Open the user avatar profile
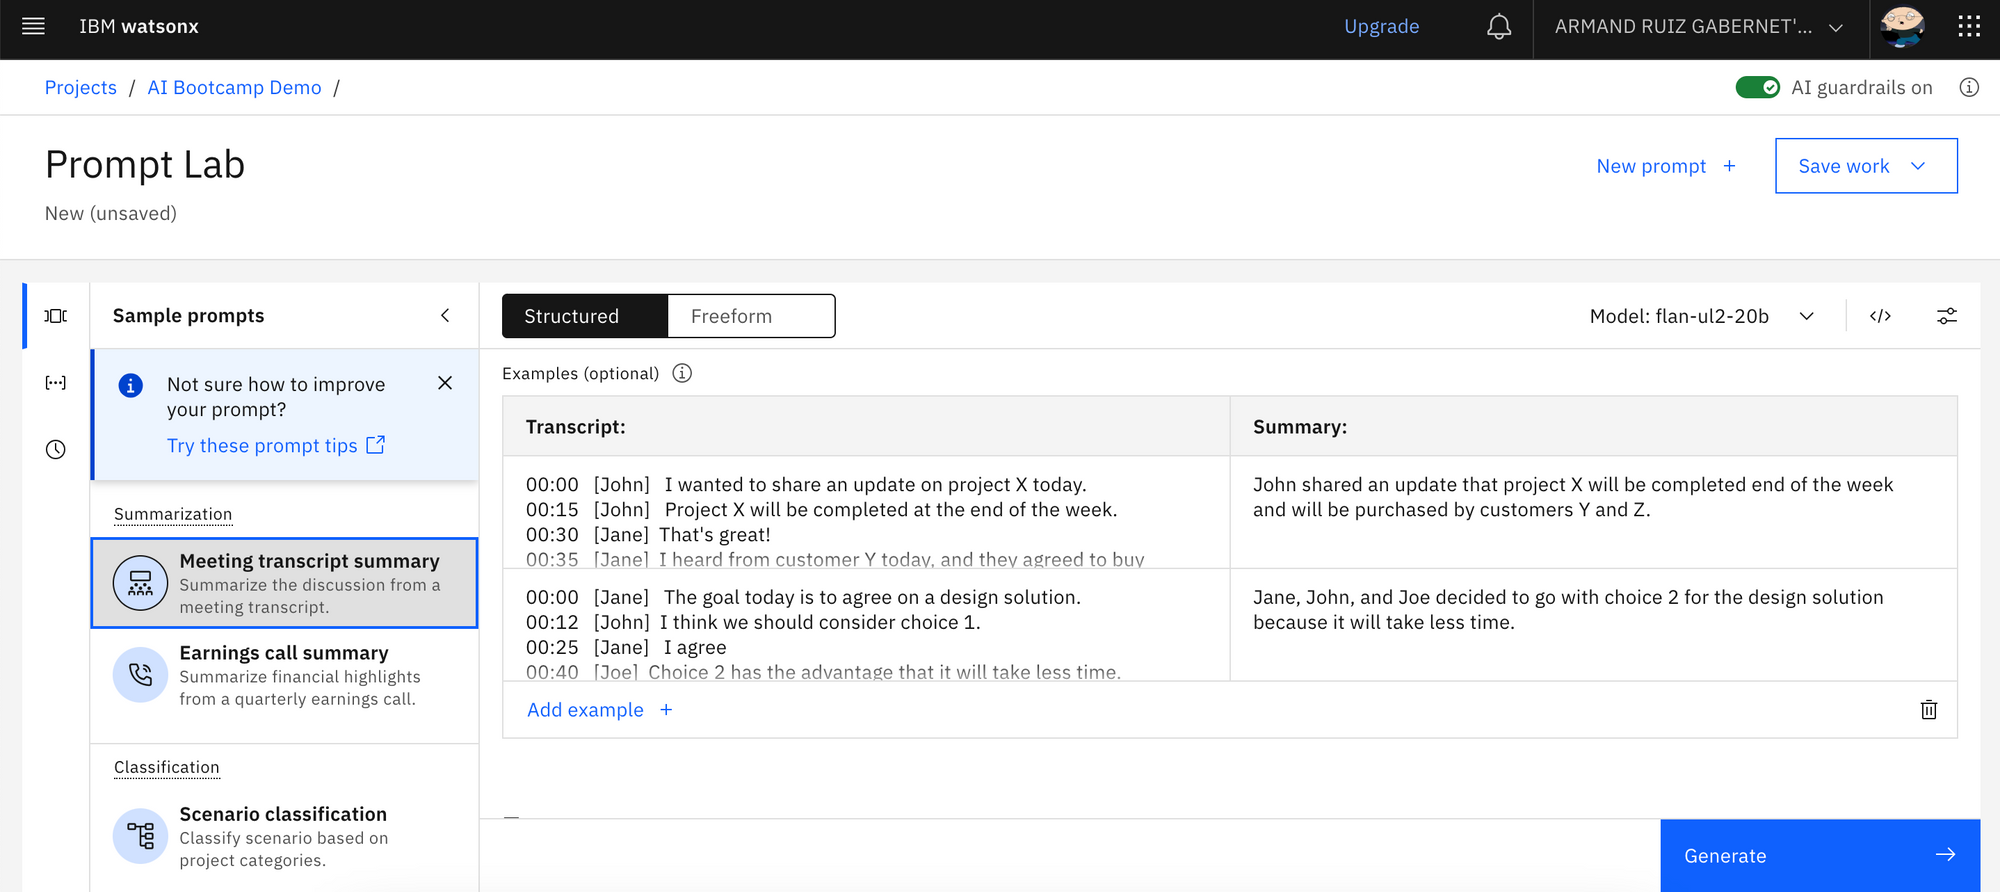The image size is (2000, 892). (1901, 27)
